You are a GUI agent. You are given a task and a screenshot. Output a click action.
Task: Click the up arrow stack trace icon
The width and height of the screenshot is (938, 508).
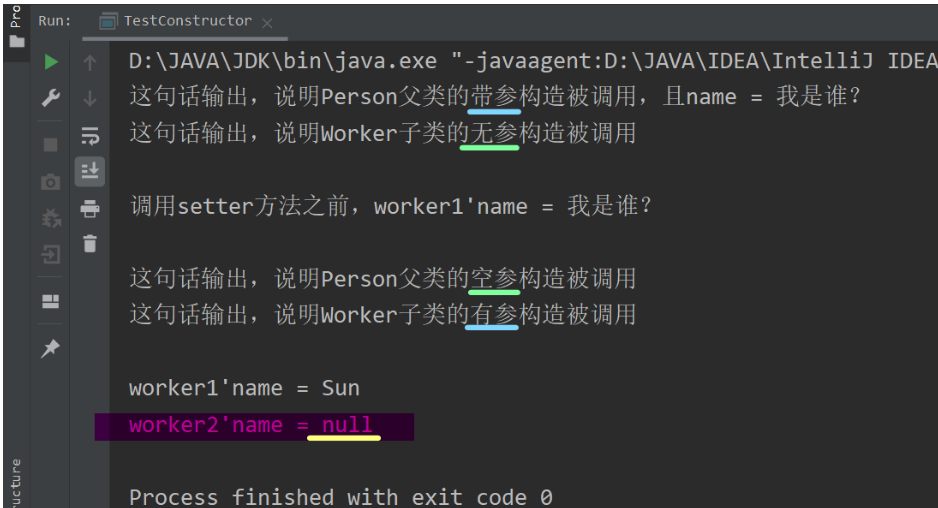point(90,63)
